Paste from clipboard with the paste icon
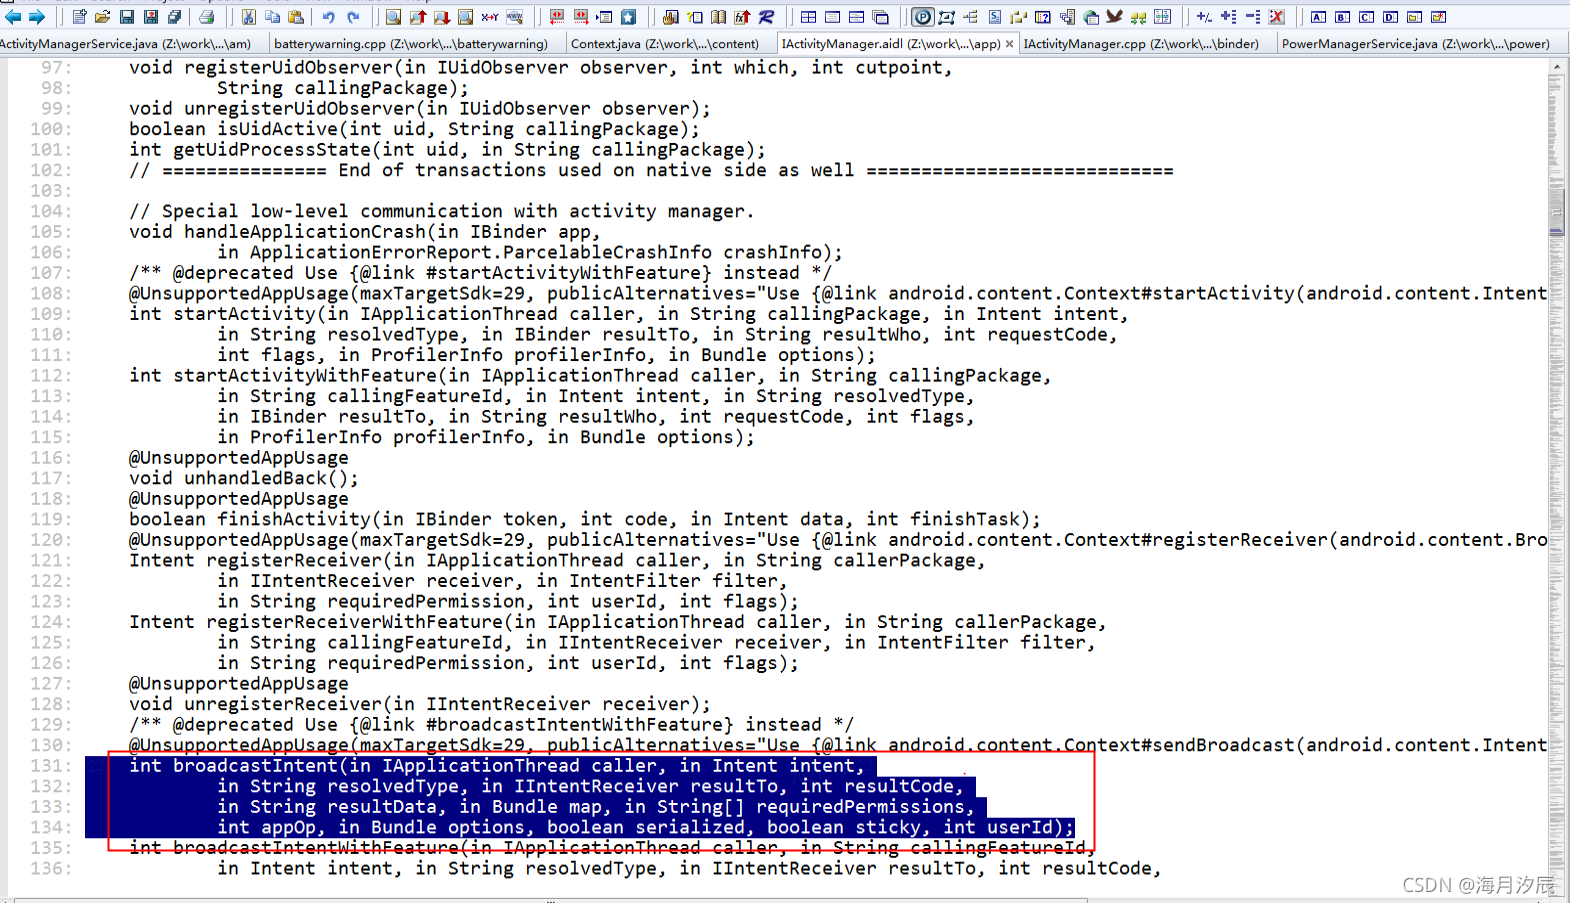Viewport: 1570px width, 903px height. 296,17
